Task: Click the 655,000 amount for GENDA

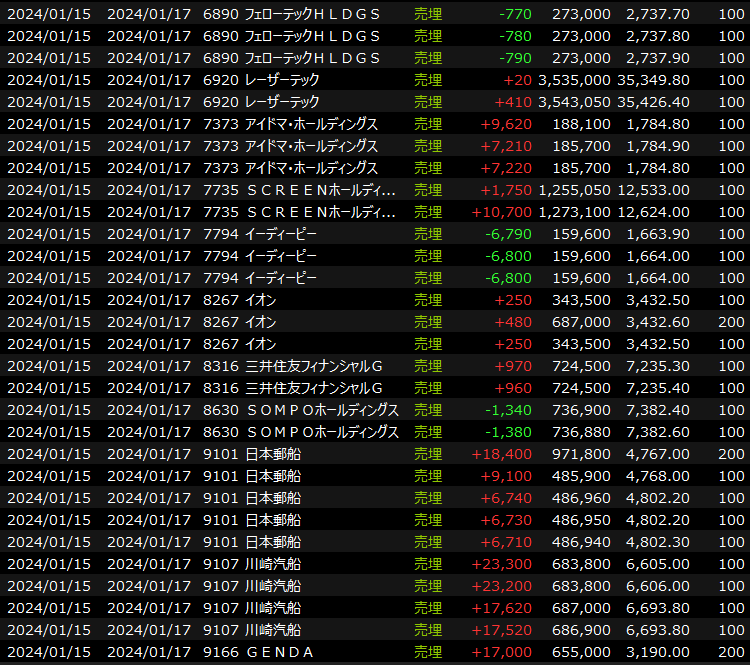Action: pyautogui.click(x=582, y=652)
